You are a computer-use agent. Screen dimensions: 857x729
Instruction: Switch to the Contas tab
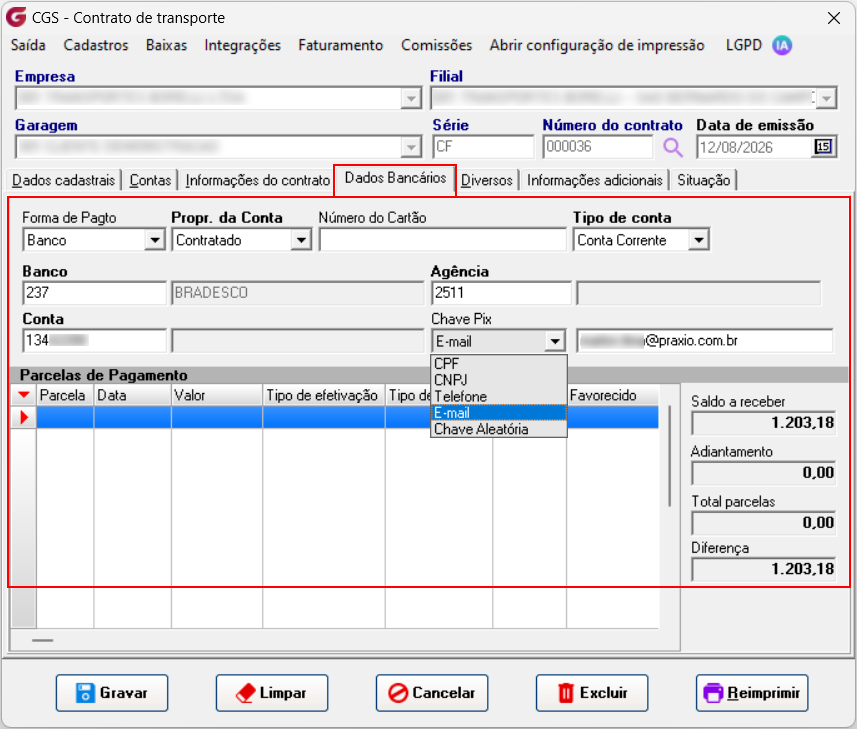[x=150, y=180]
